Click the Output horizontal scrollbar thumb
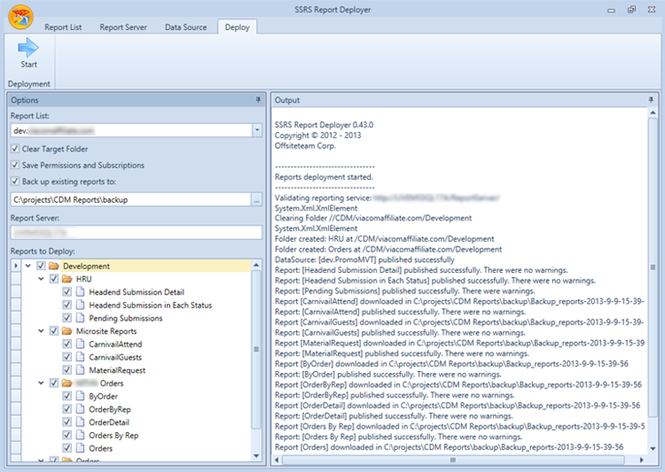Screen dimensions: 665x472 [453, 460]
